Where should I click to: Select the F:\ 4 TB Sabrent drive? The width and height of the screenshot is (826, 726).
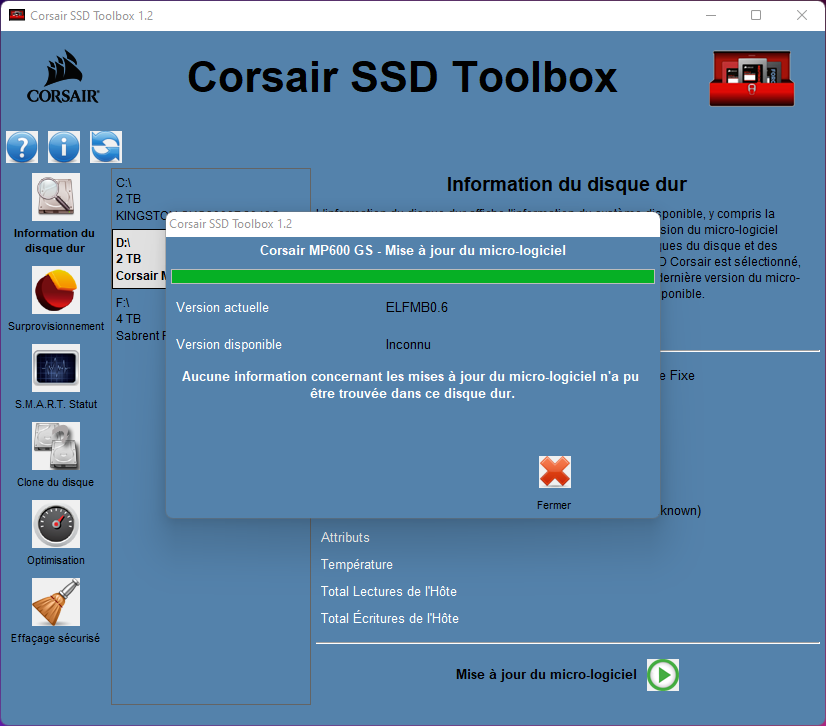click(140, 319)
